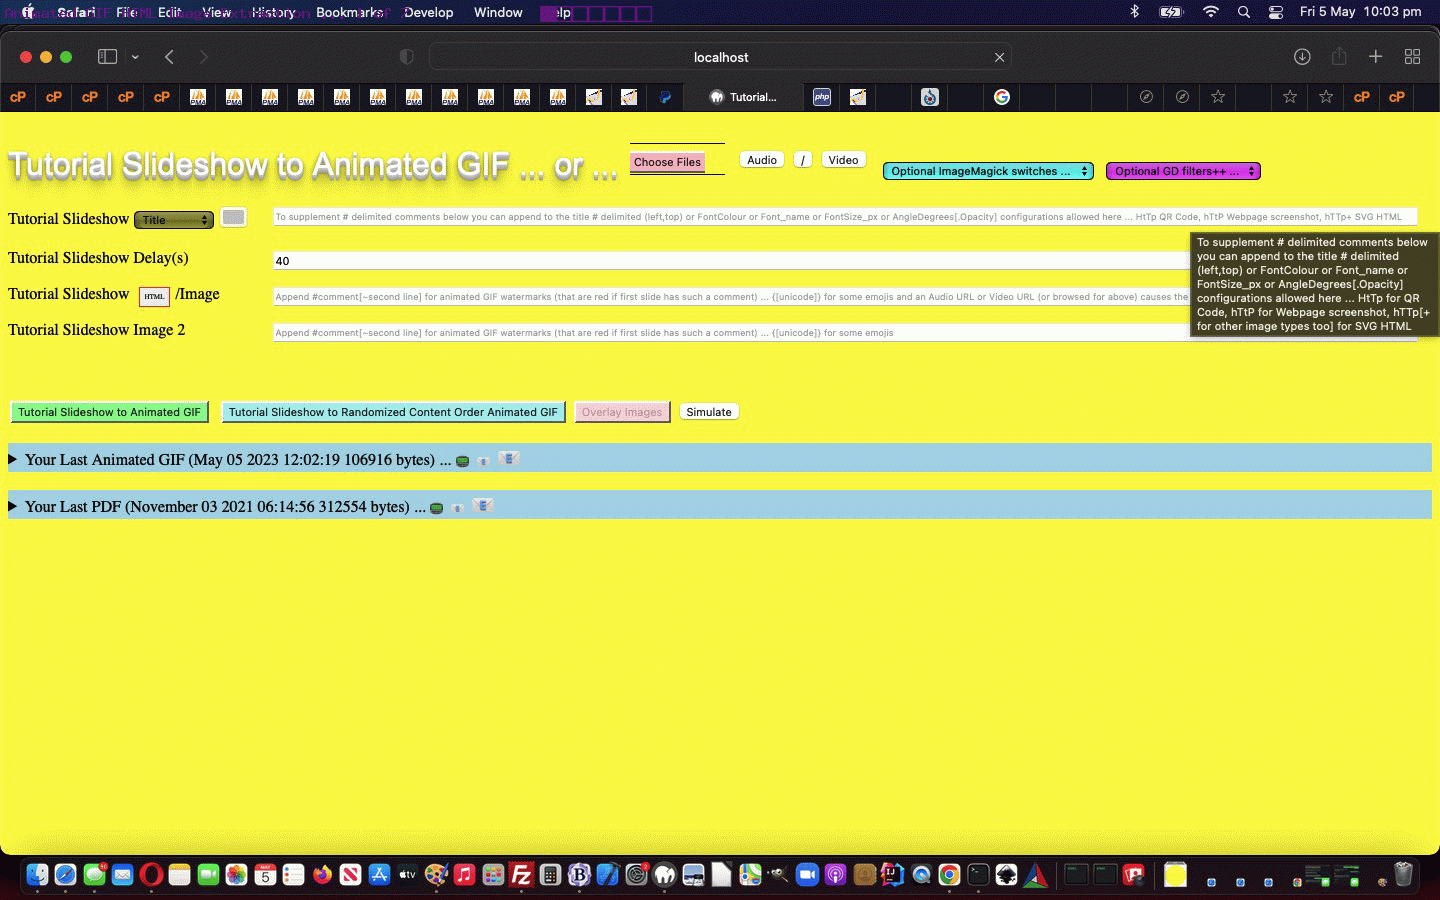Open the Optional GD filters++ dropdown

tap(1183, 171)
